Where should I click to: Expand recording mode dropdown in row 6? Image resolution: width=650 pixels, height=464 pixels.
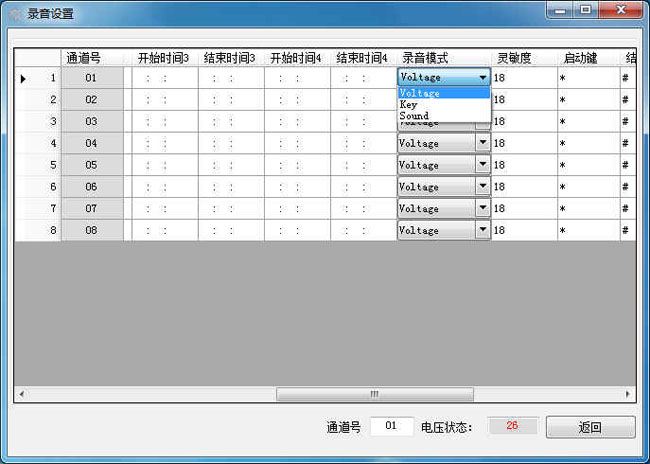click(482, 187)
